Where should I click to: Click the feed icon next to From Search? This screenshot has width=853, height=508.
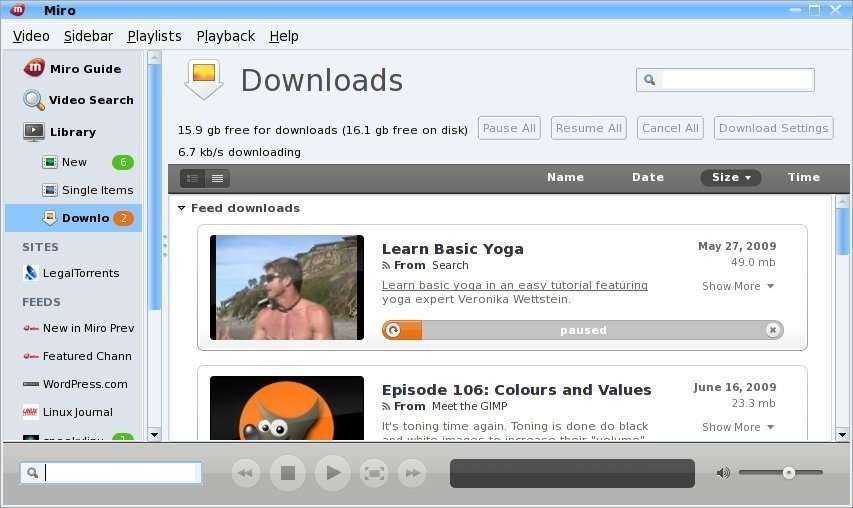(x=386, y=265)
